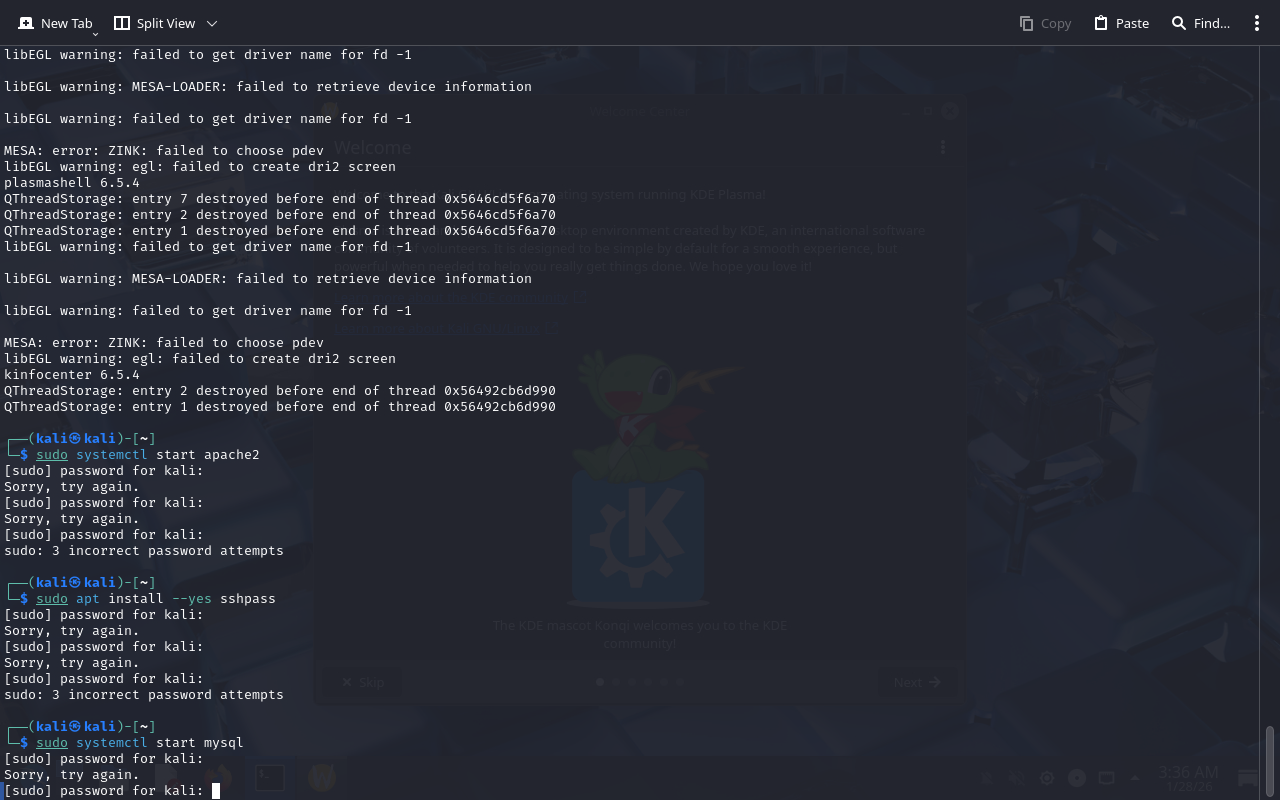Open a new terminal tab

[55, 23]
